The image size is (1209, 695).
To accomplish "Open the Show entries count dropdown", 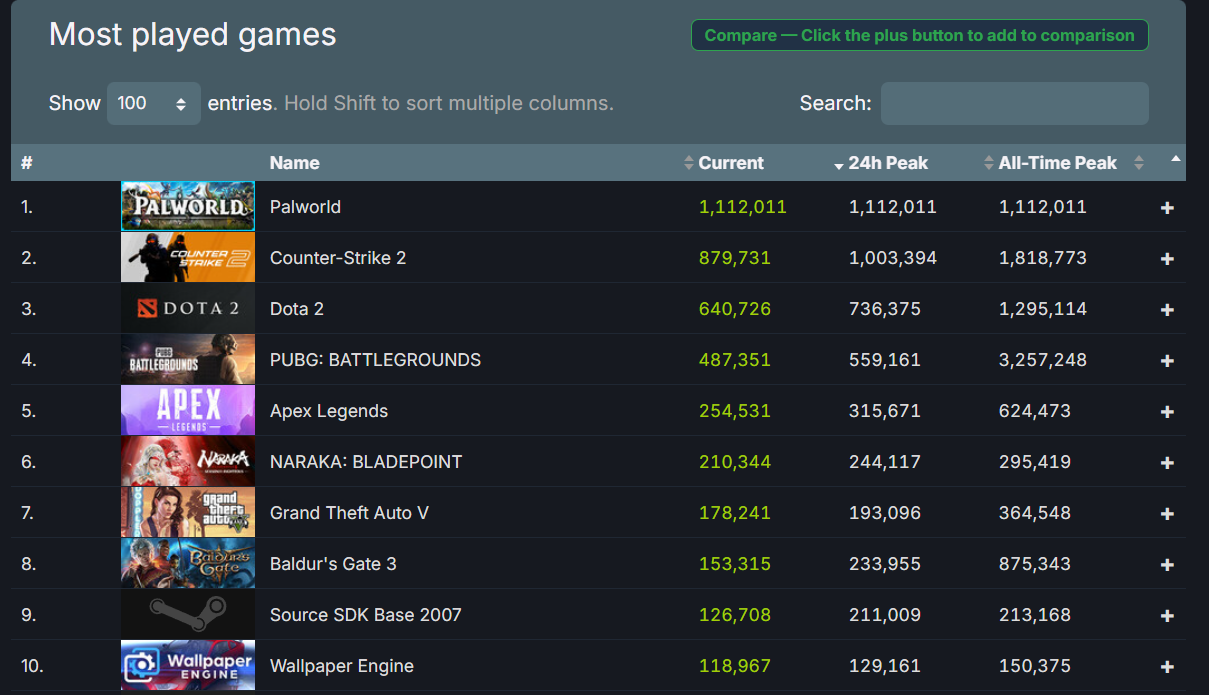I will click(x=153, y=103).
